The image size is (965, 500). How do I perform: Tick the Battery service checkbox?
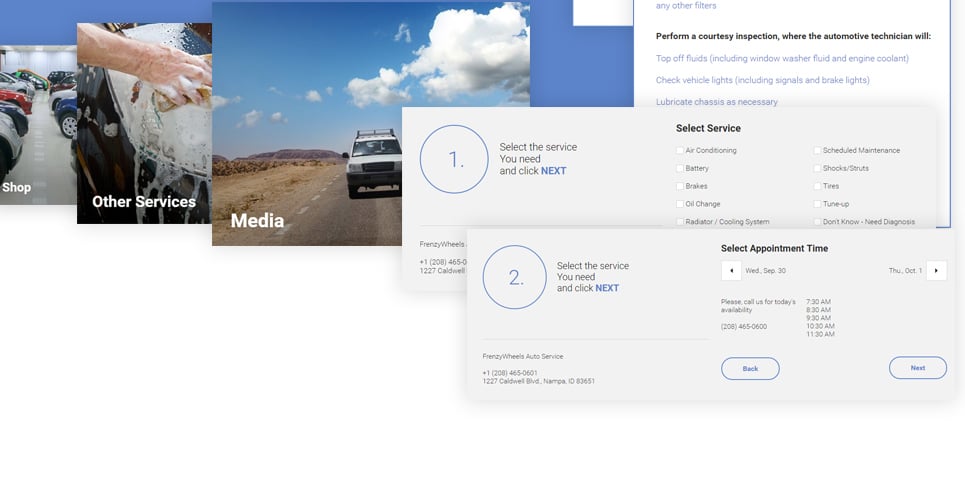click(x=680, y=168)
